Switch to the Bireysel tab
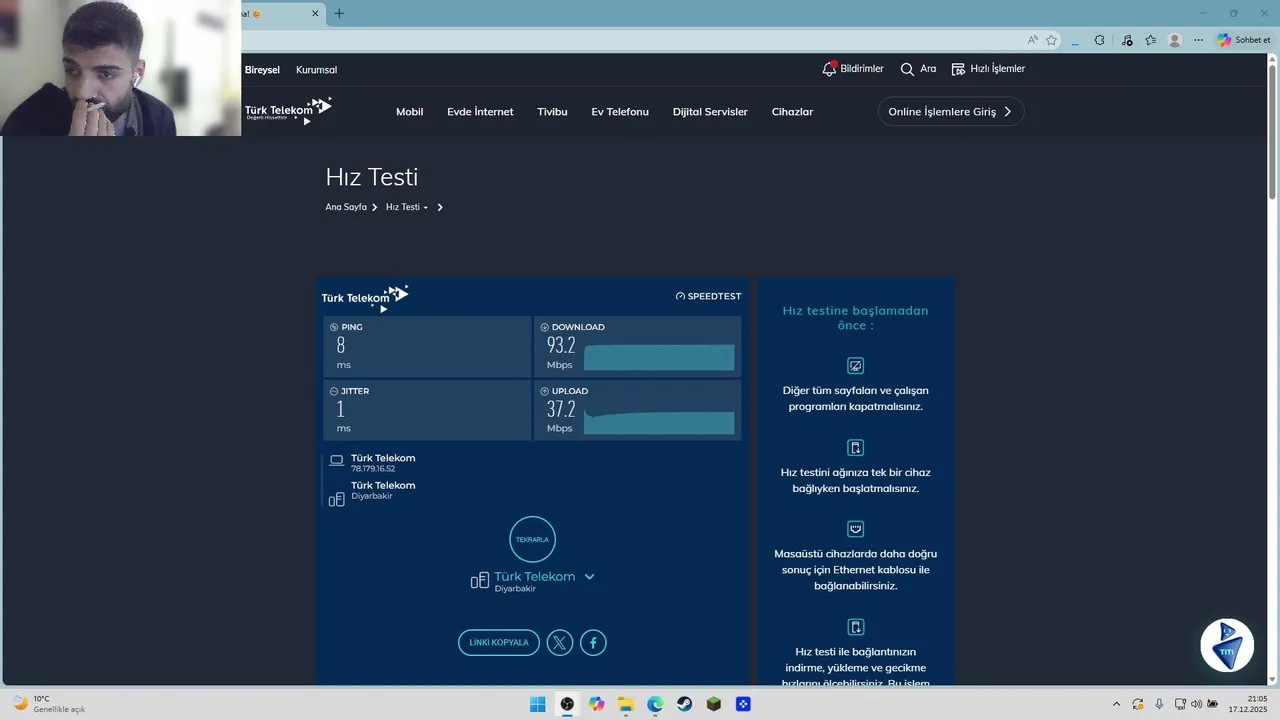1280x720 pixels. (x=262, y=70)
